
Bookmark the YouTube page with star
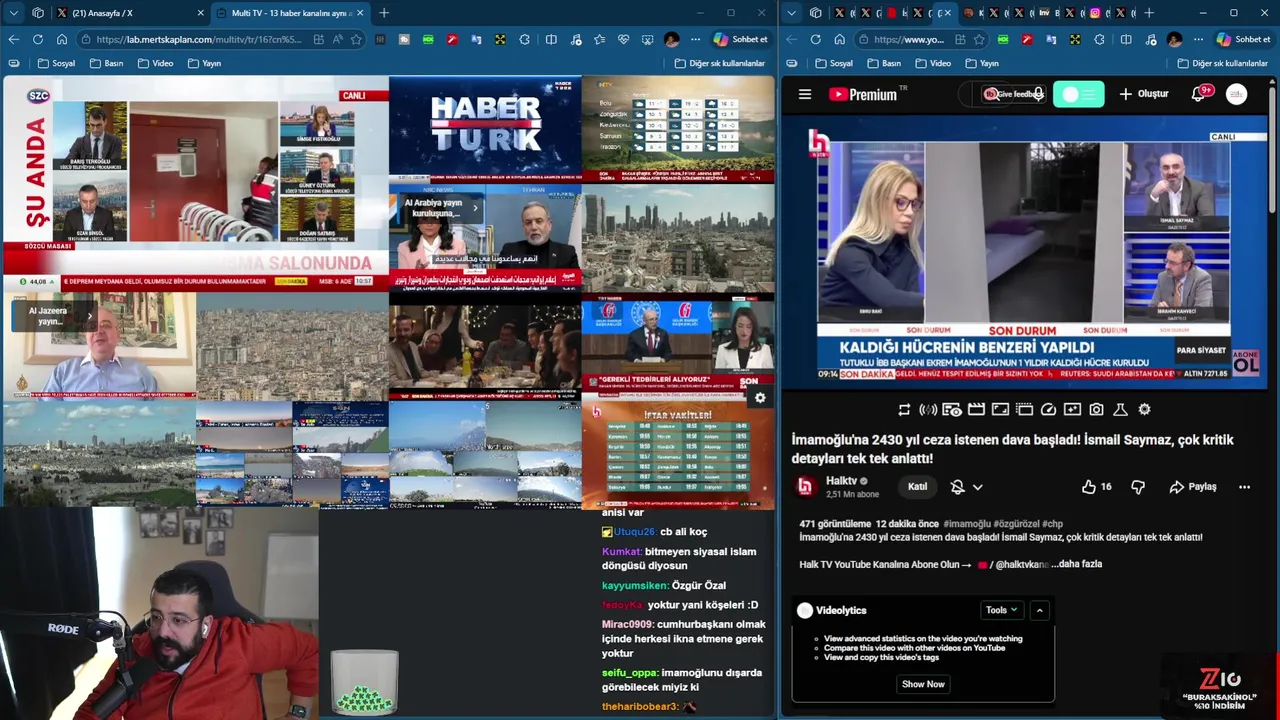(x=979, y=39)
